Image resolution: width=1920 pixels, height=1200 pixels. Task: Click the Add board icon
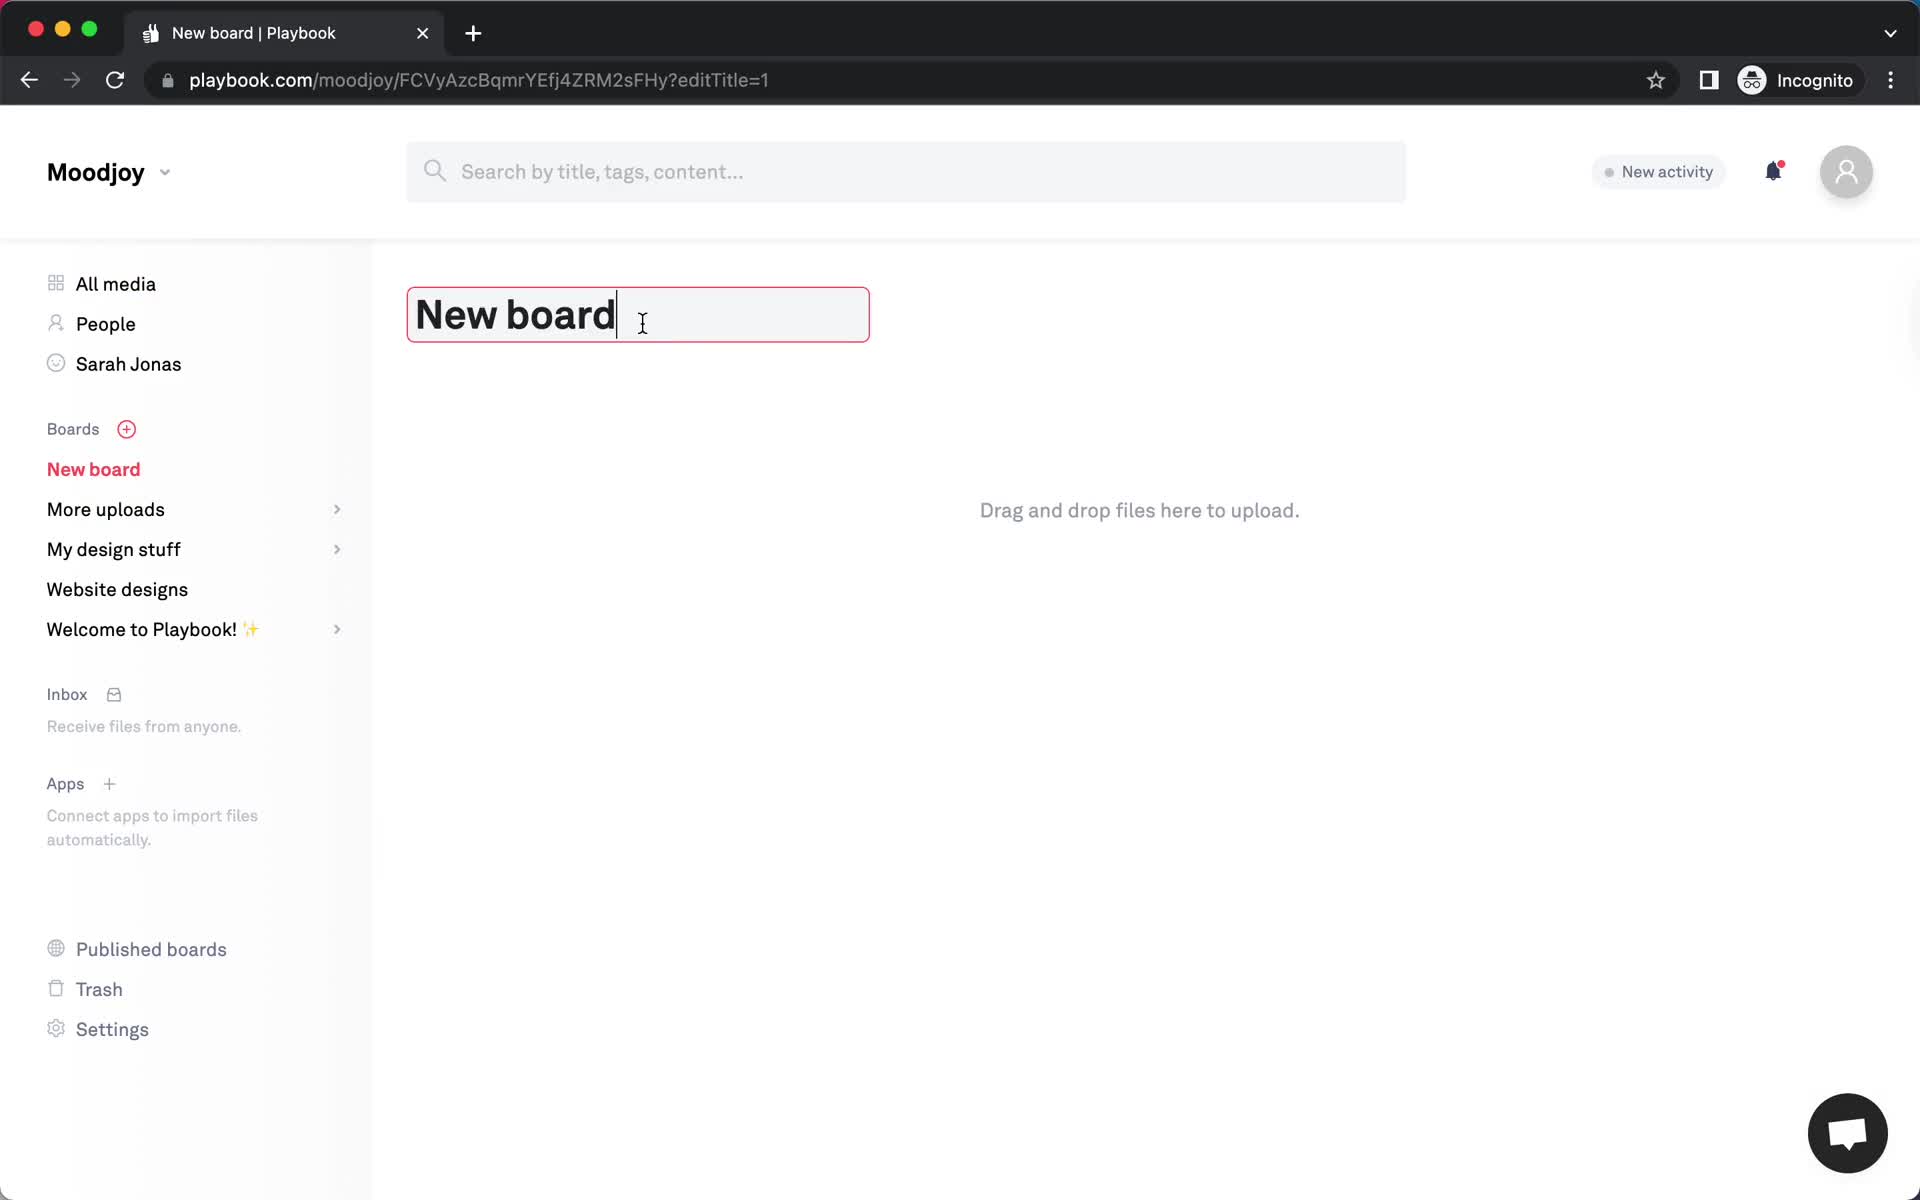[126, 429]
